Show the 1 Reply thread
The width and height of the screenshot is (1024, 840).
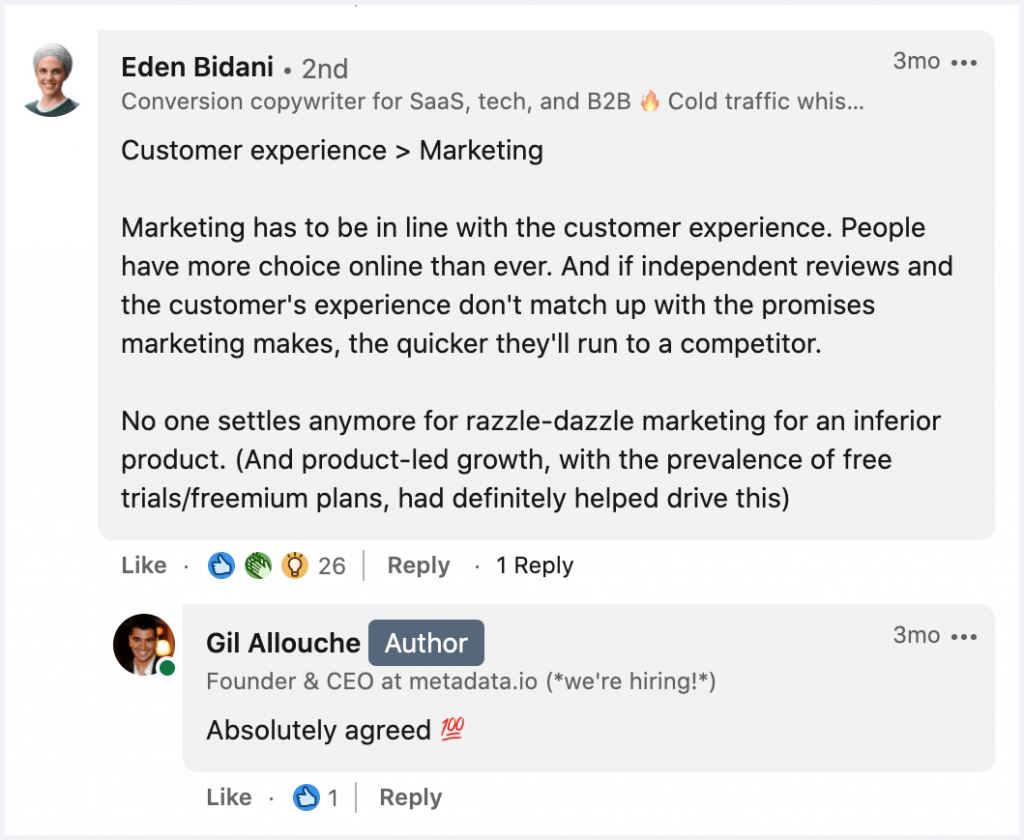click(534, 565)
